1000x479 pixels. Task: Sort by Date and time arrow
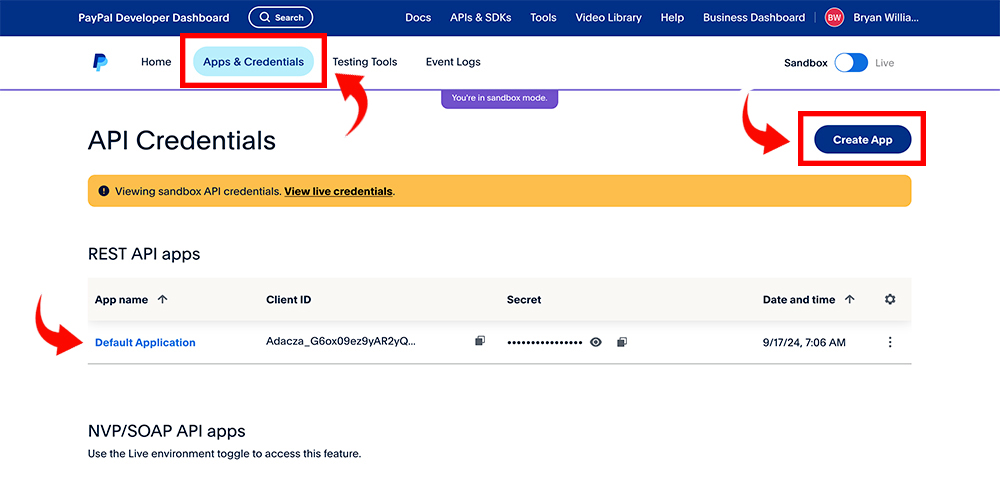tap(849, 299)
